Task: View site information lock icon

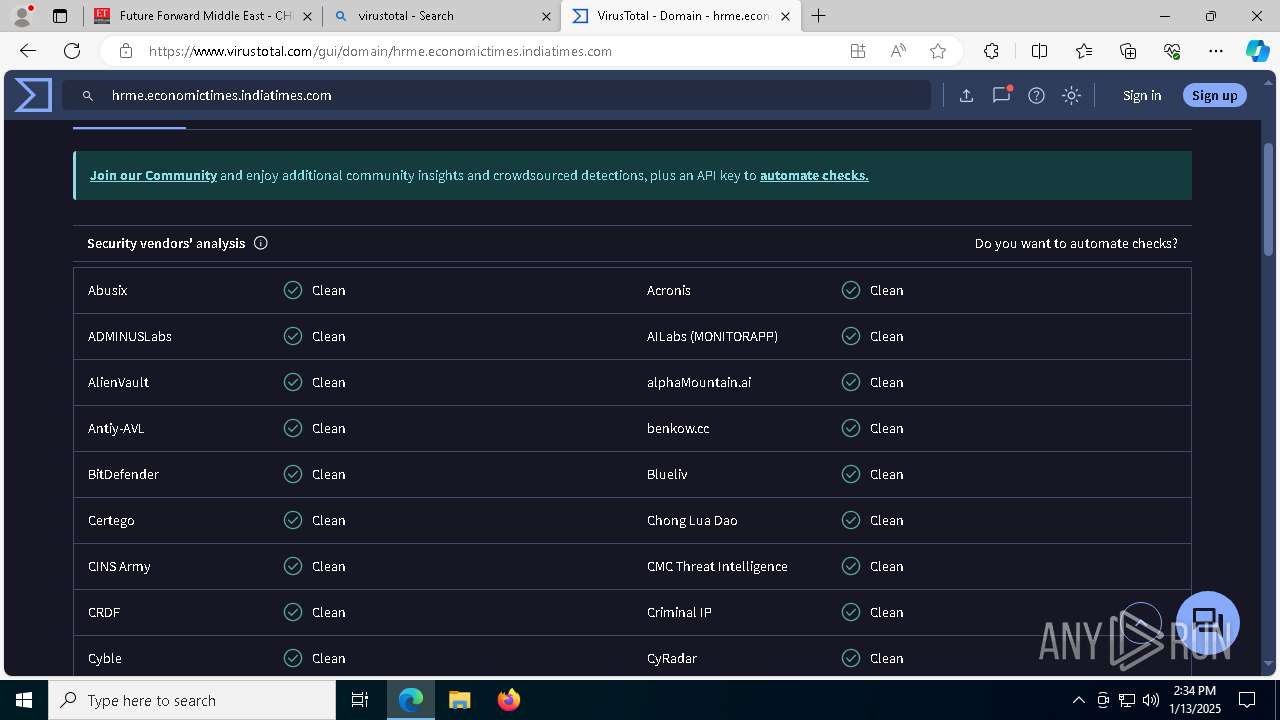Action: tap(125, 51)
